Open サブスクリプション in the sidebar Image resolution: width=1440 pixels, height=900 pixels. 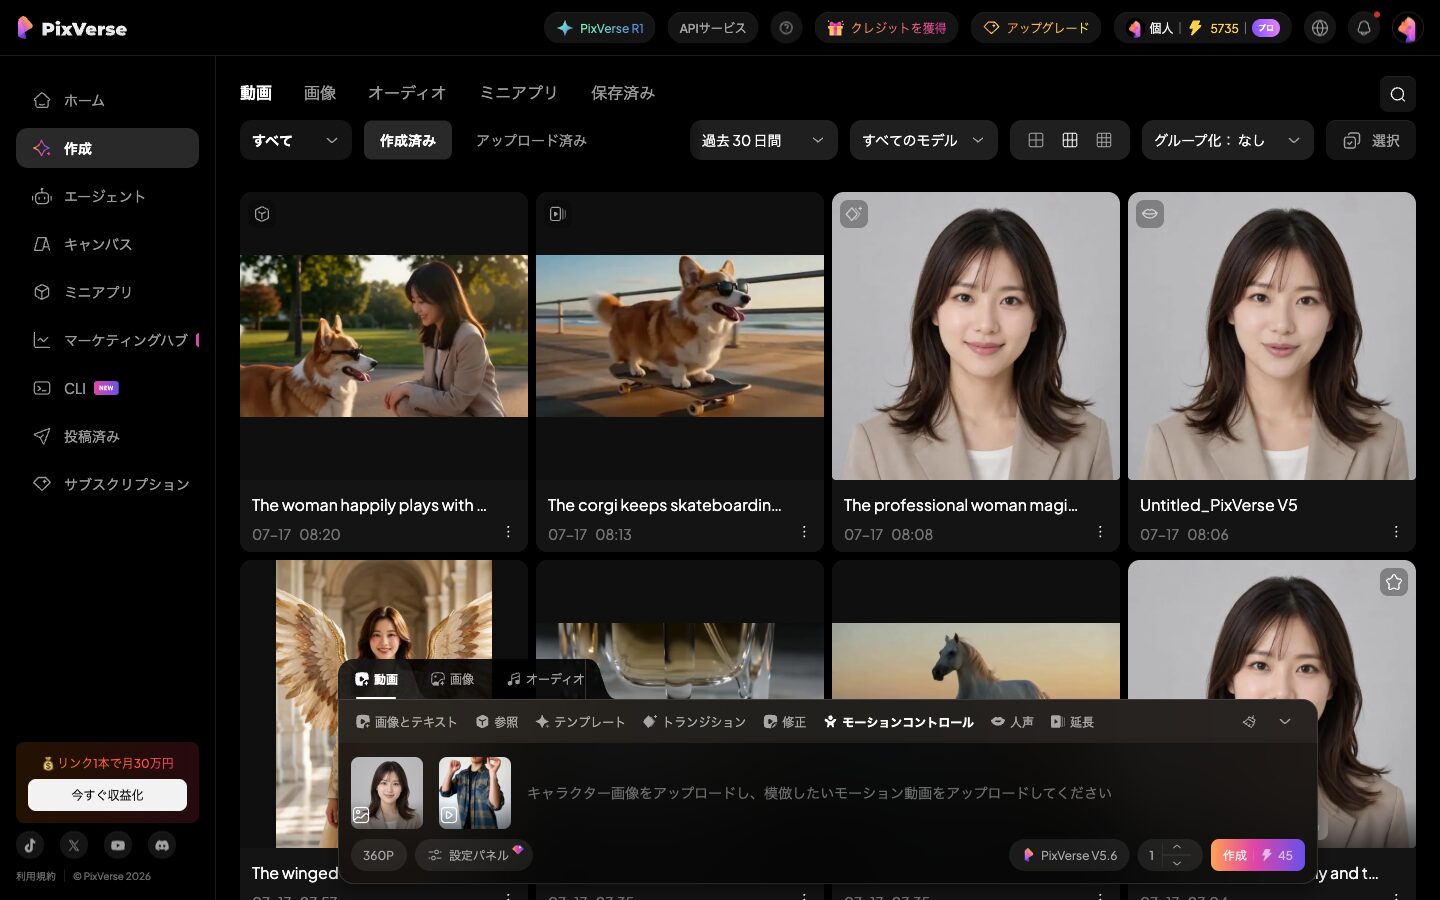tap(107, 484)
